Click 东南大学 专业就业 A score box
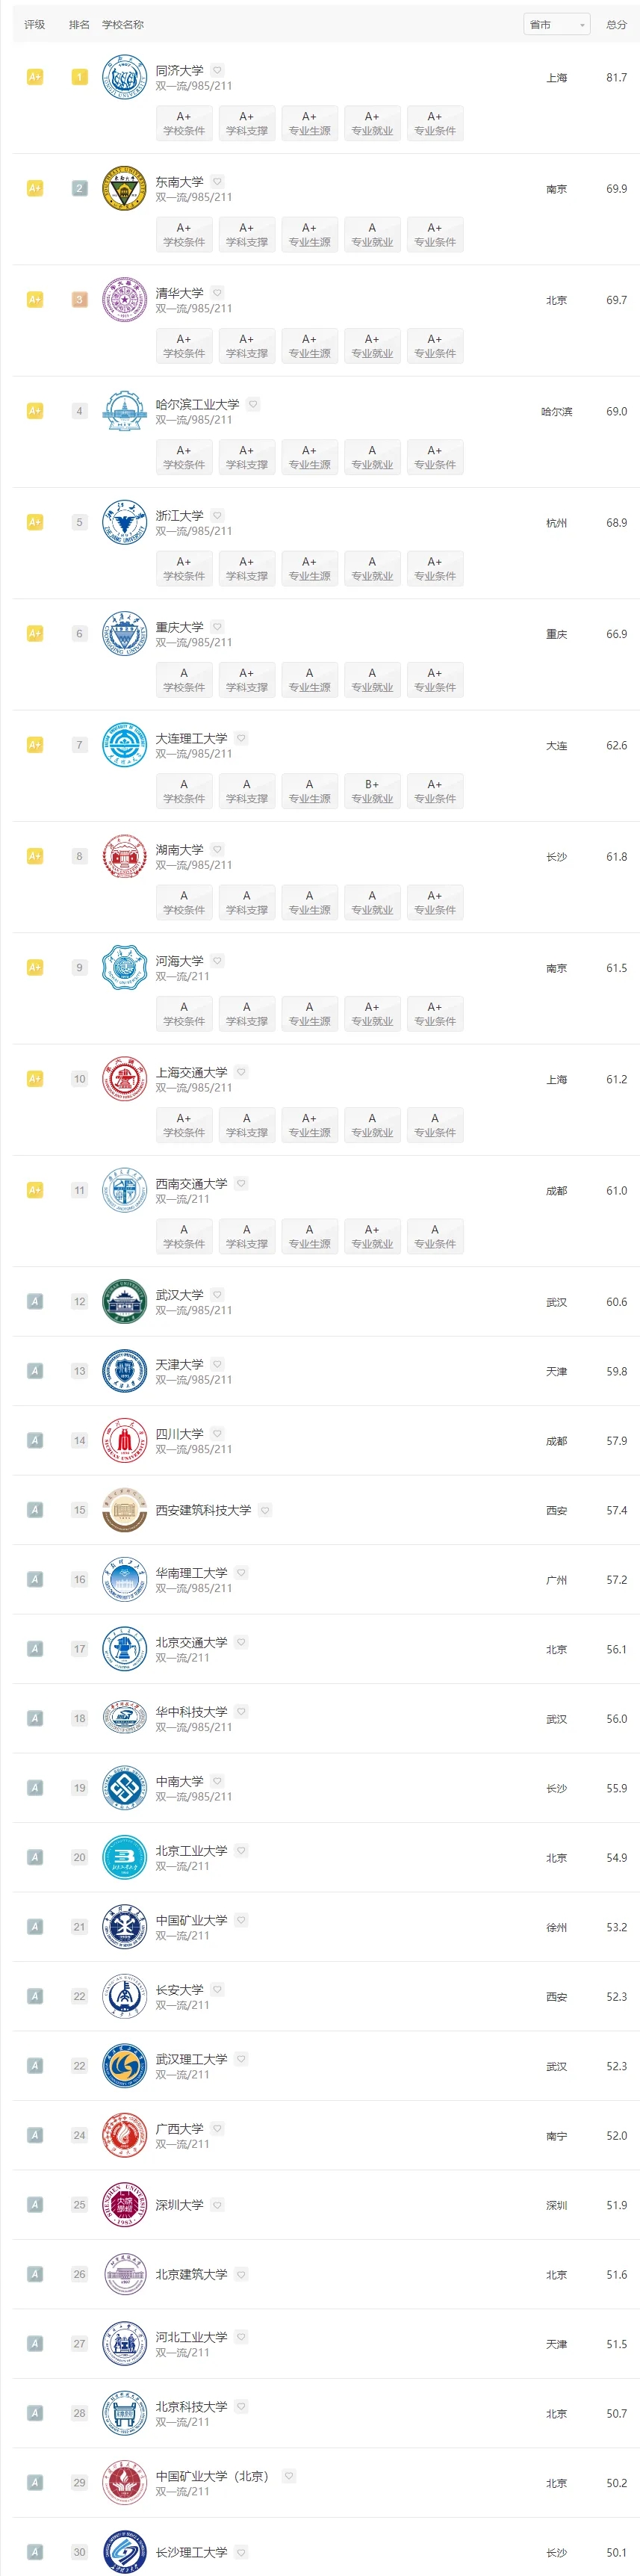The width and height of the screenshot is (640, 2576). pos(372,235)
